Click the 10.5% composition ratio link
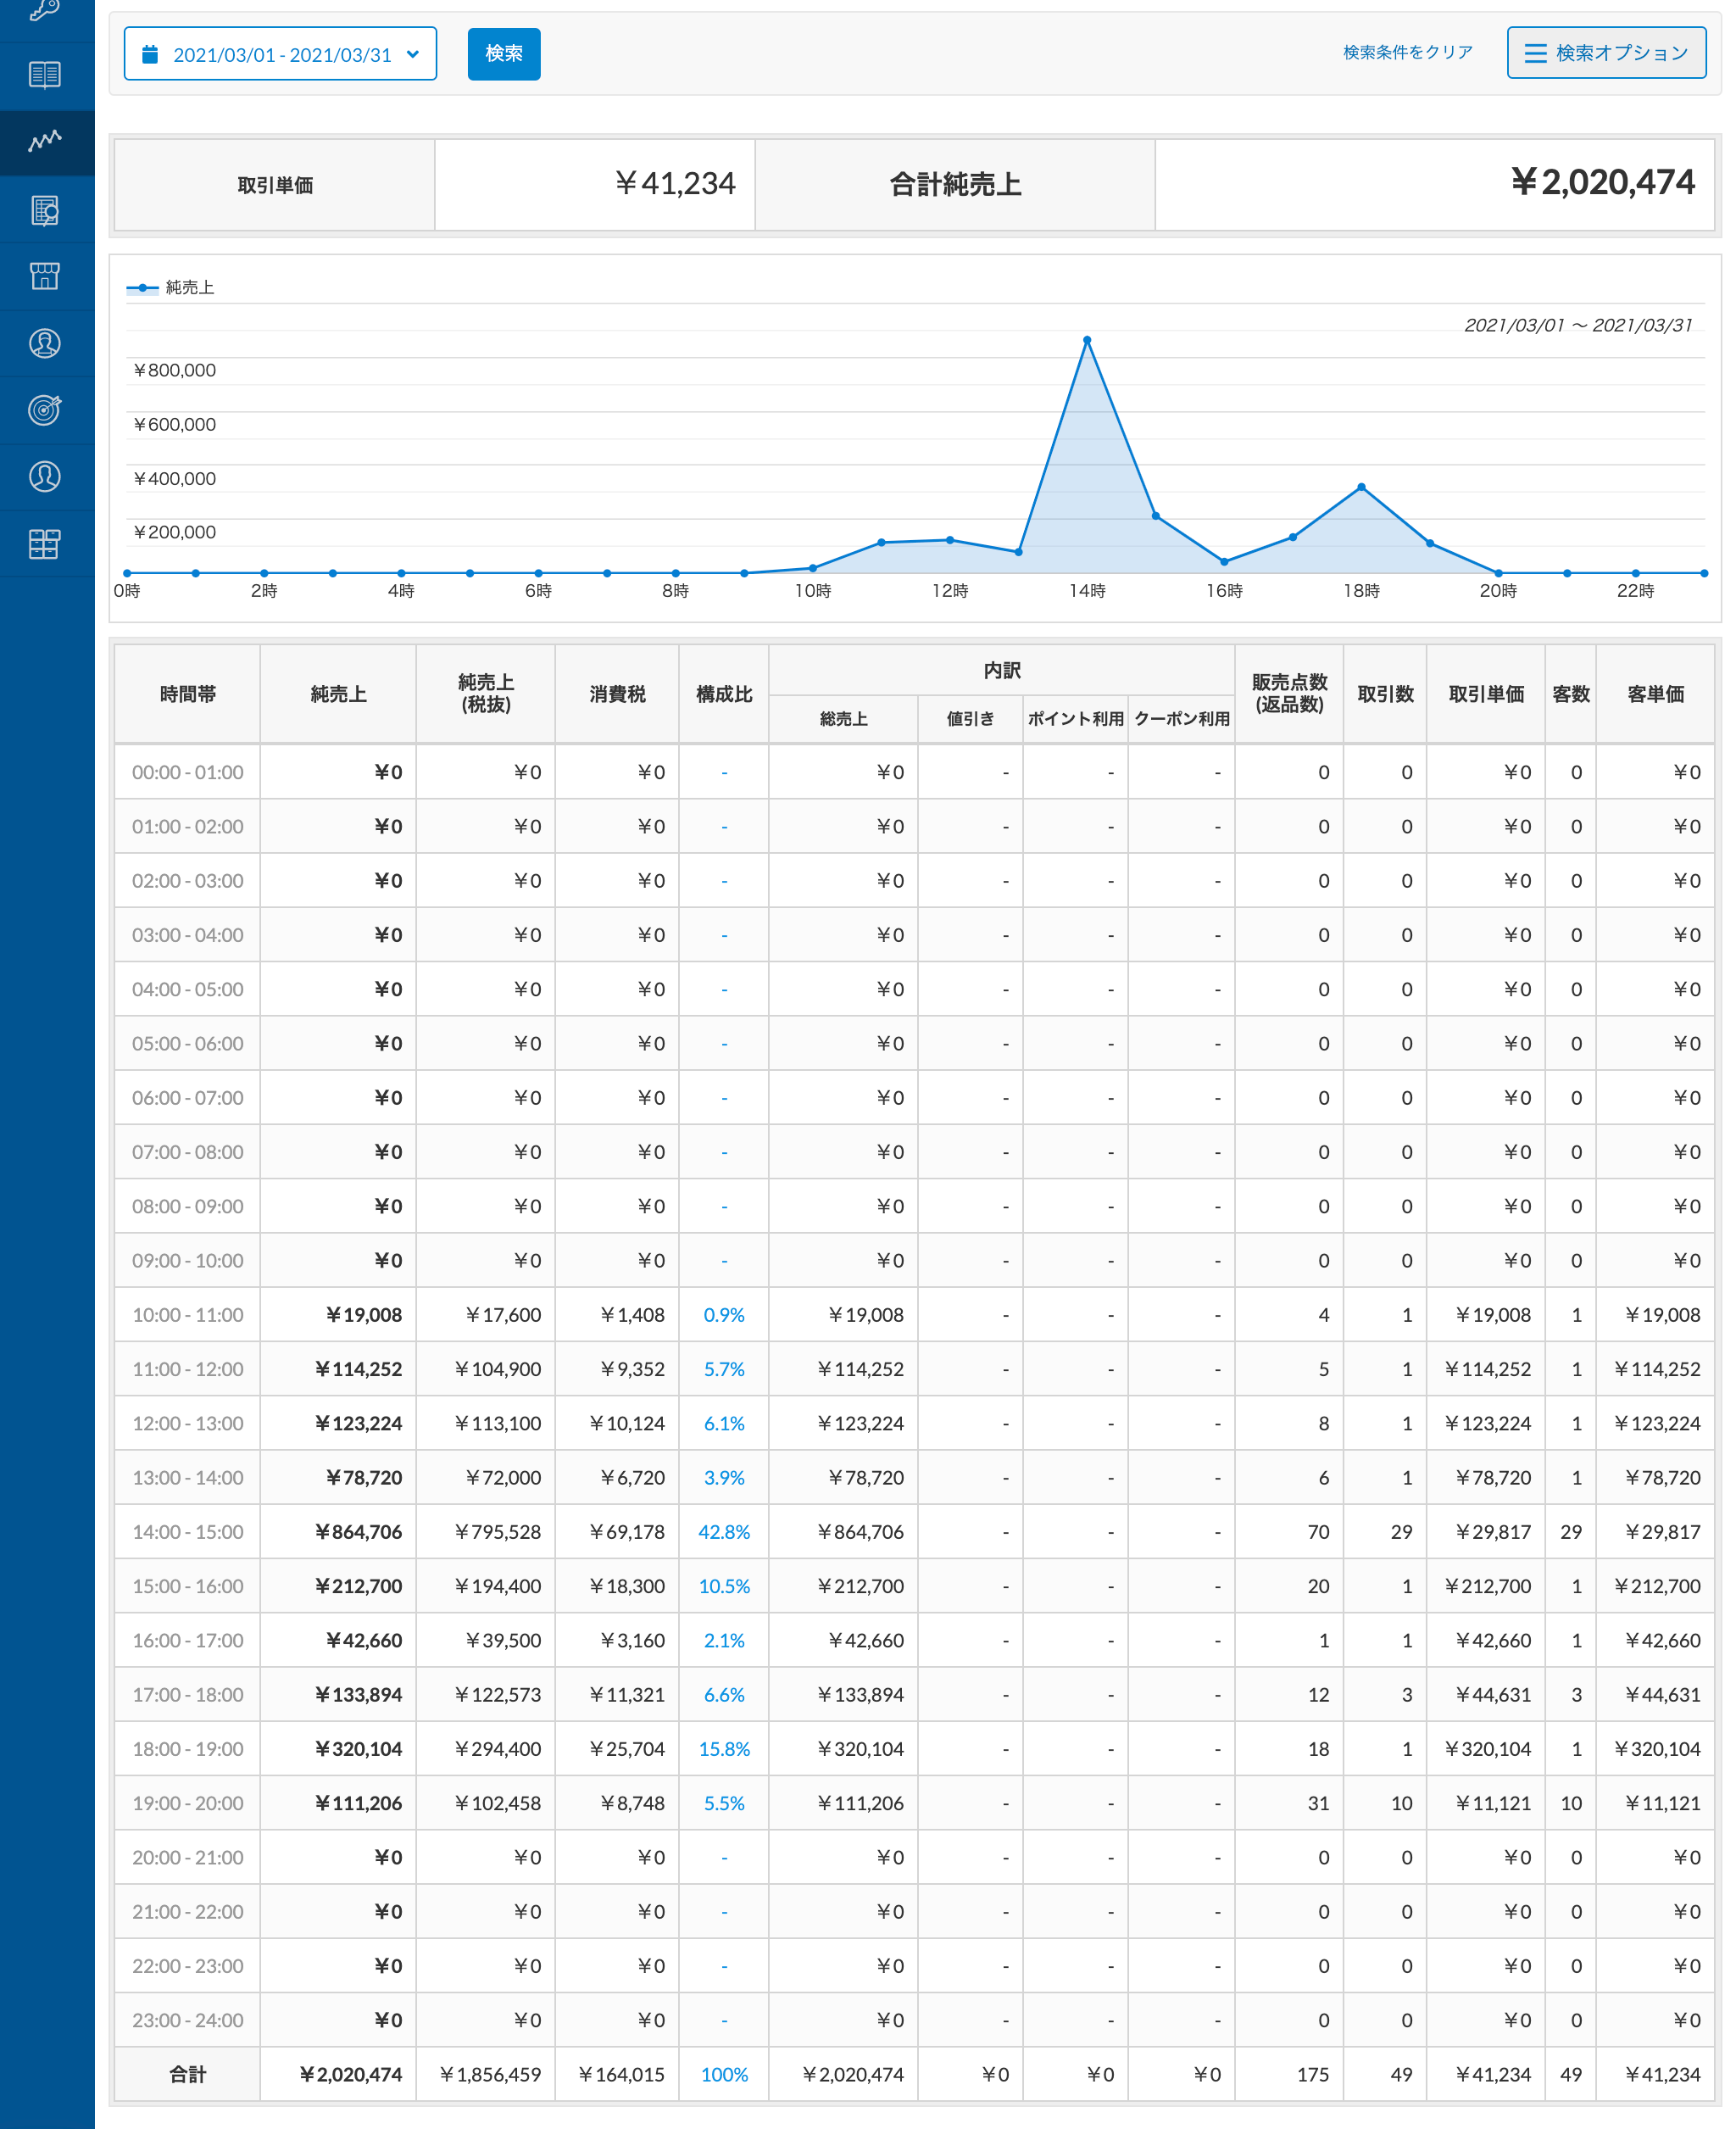The image size is (1736, 2129). (724, 1586)
